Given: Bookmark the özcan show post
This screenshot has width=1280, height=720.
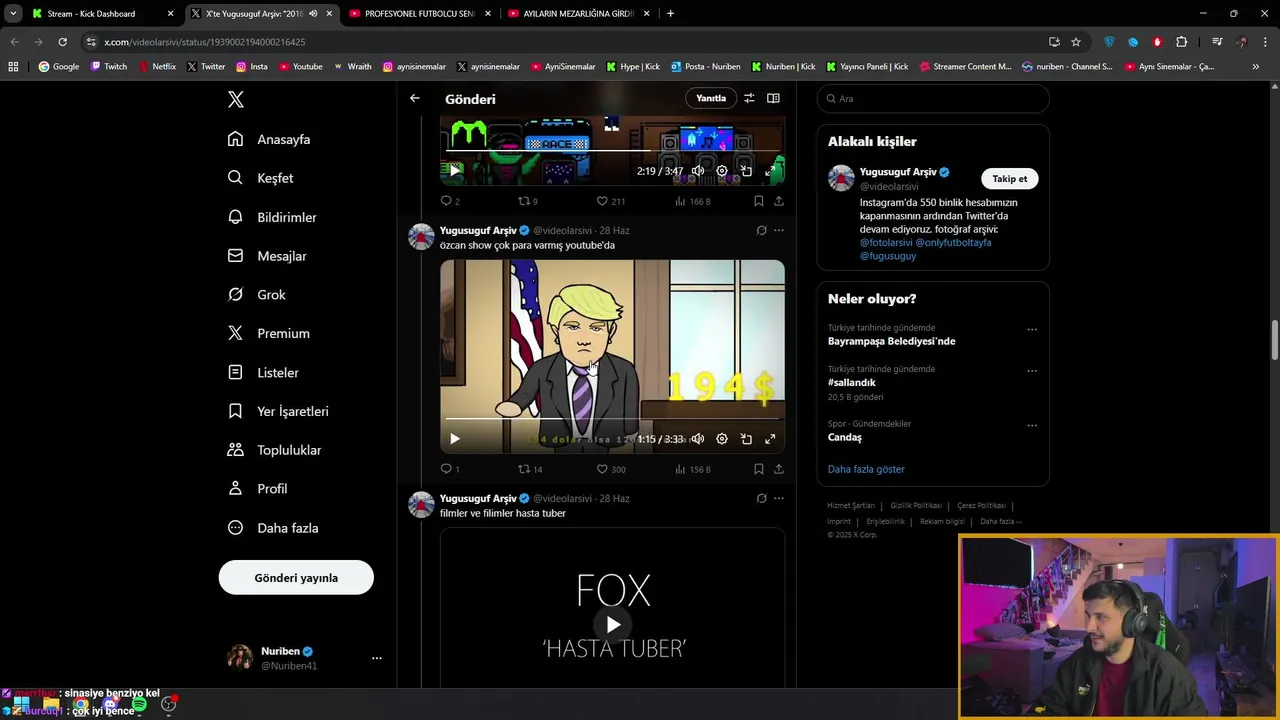Looking at the screenshot, I should tap(759, 469).
